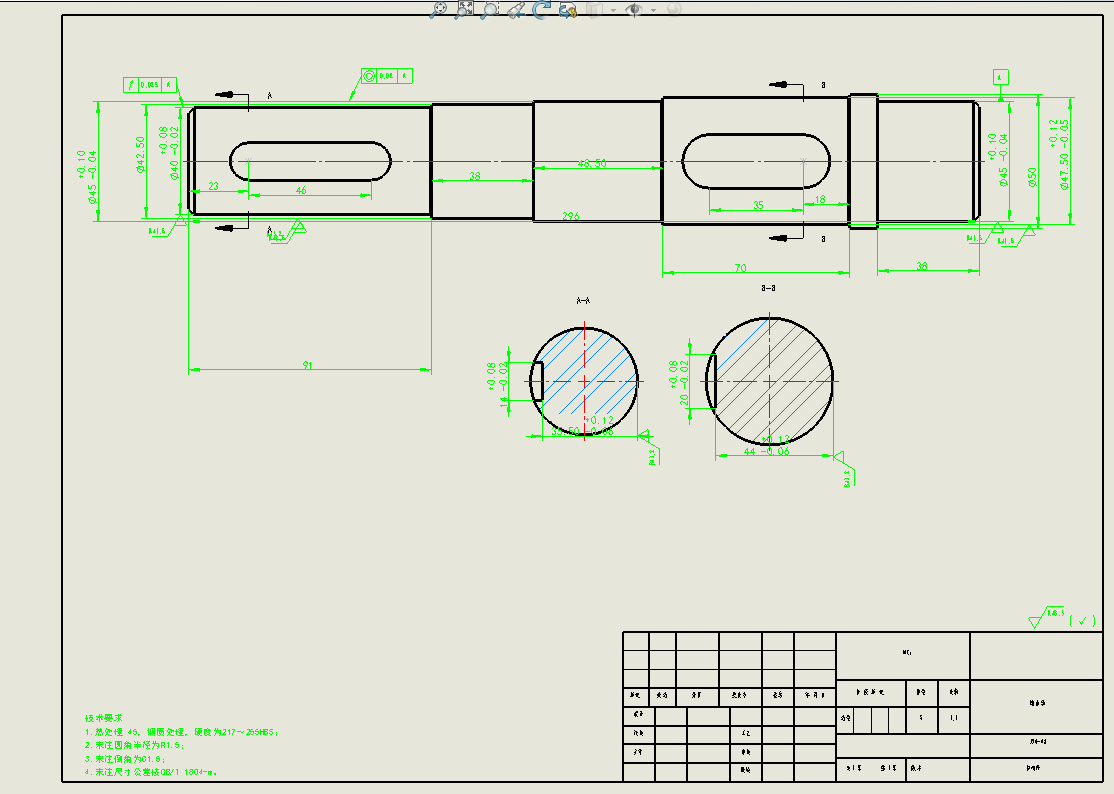Select the Ø50 diameter dimension
1114x794 pixels.
coord(1033,177)
